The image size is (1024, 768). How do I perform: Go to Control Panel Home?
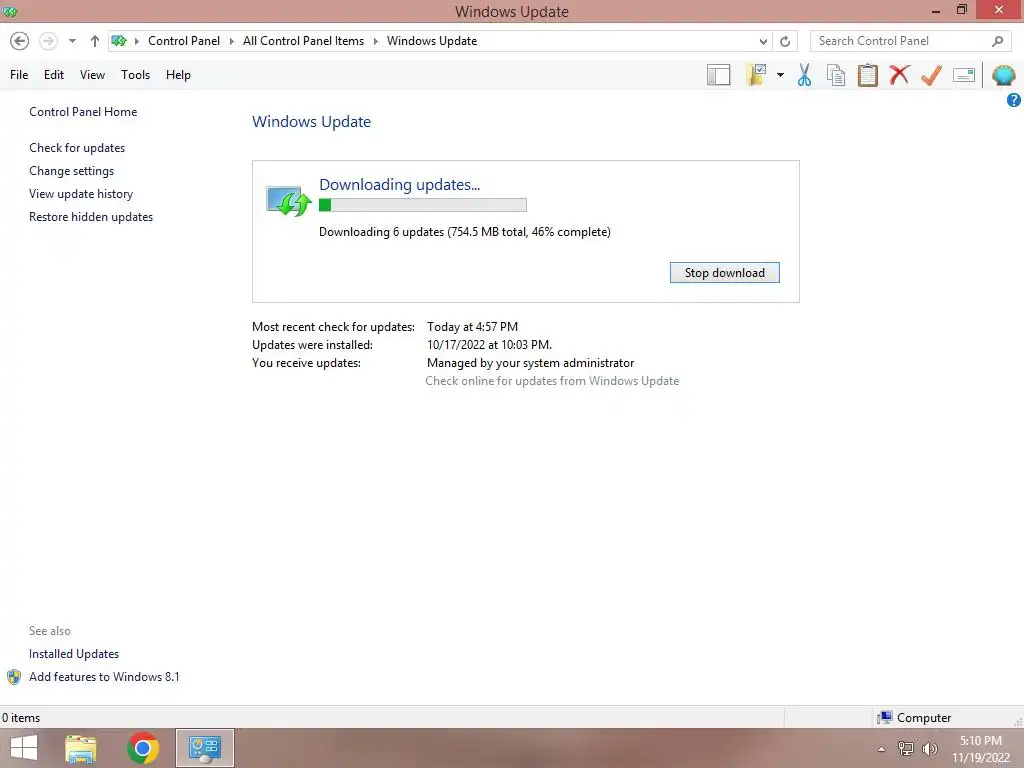coord(83,112)
